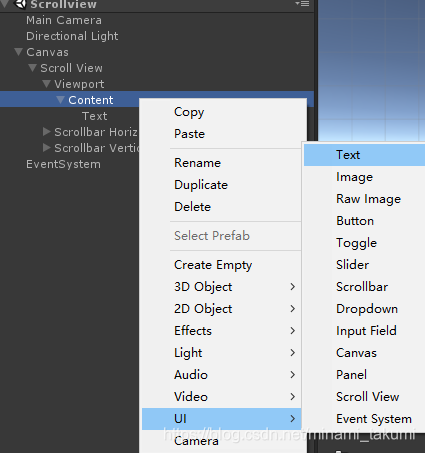Open the 2D Object submenu

coord(222,309)
